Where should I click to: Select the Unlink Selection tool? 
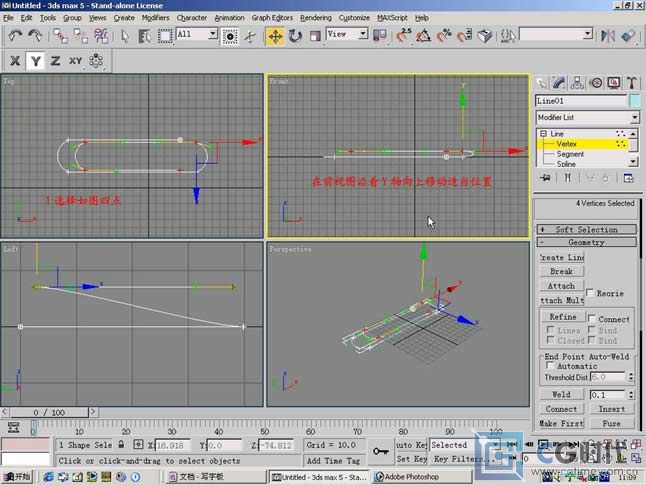tap(81, 36)
